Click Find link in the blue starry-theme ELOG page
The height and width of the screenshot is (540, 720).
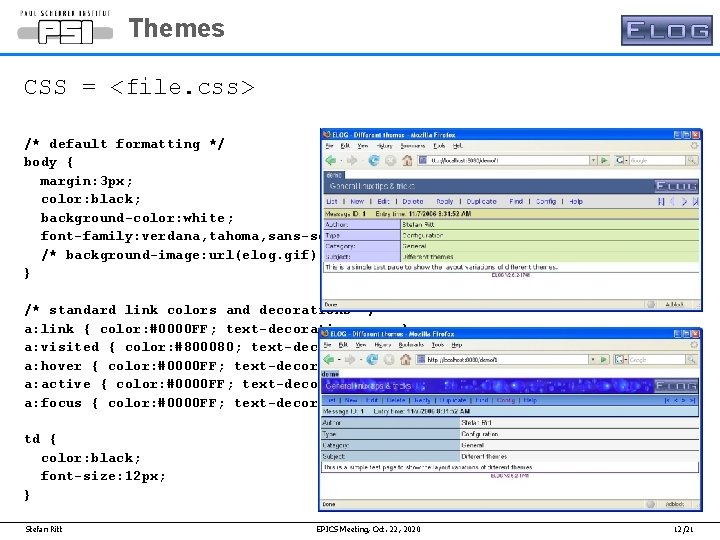pos(481,400)
